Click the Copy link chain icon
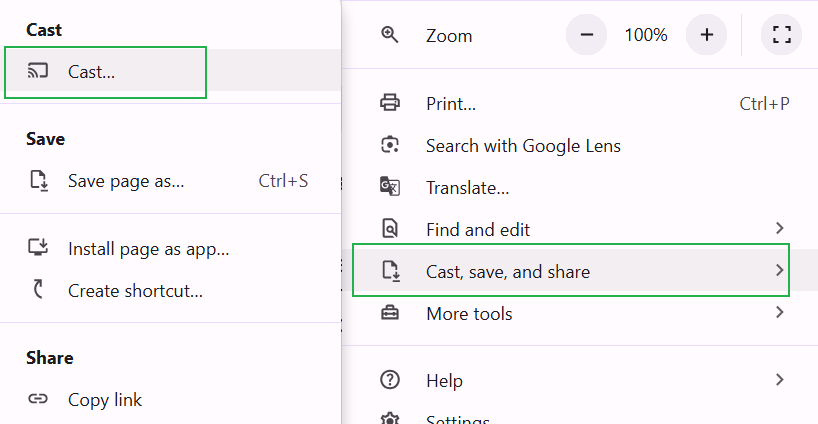The height and width of the screenshot is (424, 818). pos(38,400)
